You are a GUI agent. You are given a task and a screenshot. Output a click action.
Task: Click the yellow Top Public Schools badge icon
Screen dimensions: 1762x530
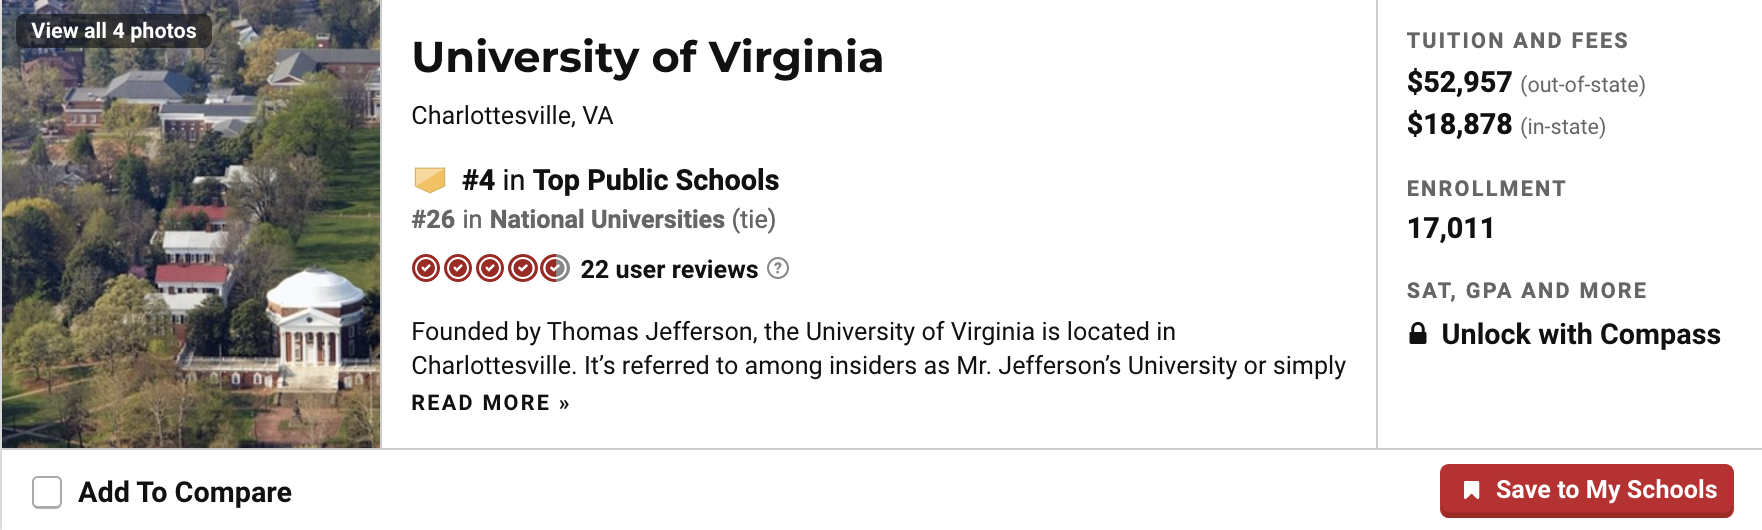pyautogui.click(x=429, y=180)
